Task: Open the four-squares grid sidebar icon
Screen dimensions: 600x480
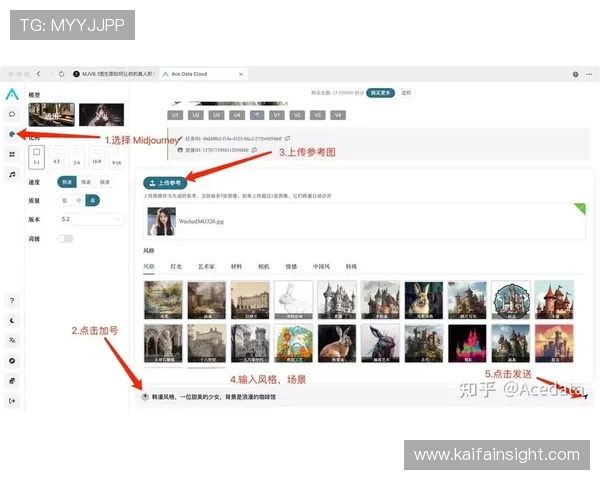Action: [x=12, y=154]
